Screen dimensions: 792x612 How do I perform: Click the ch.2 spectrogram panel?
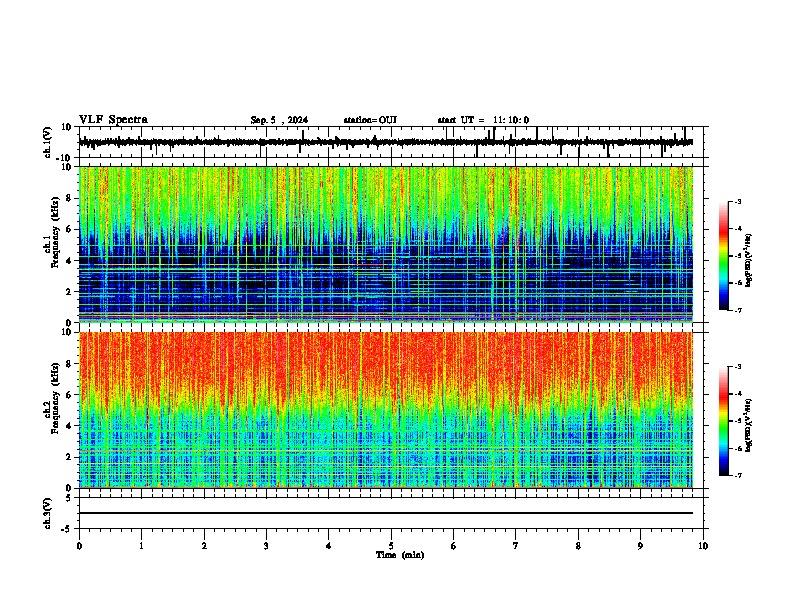coord(386,410)
